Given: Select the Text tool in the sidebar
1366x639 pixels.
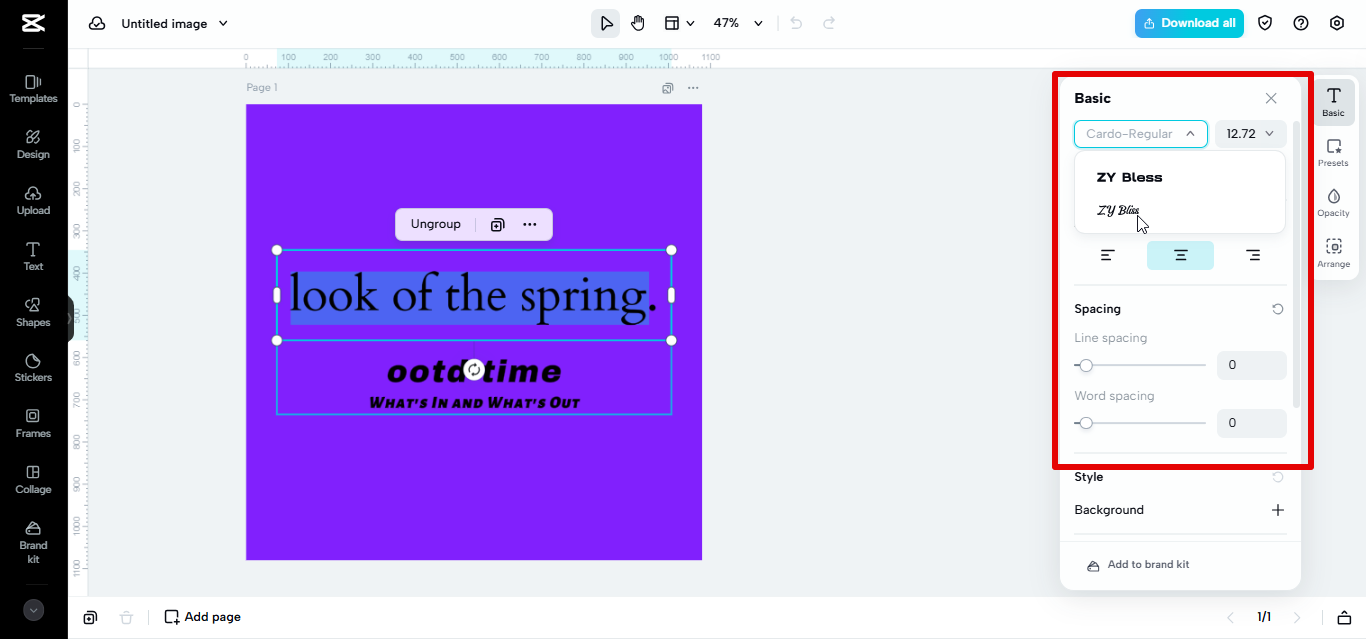Looking at the screenshot, I should click(33, 257).
